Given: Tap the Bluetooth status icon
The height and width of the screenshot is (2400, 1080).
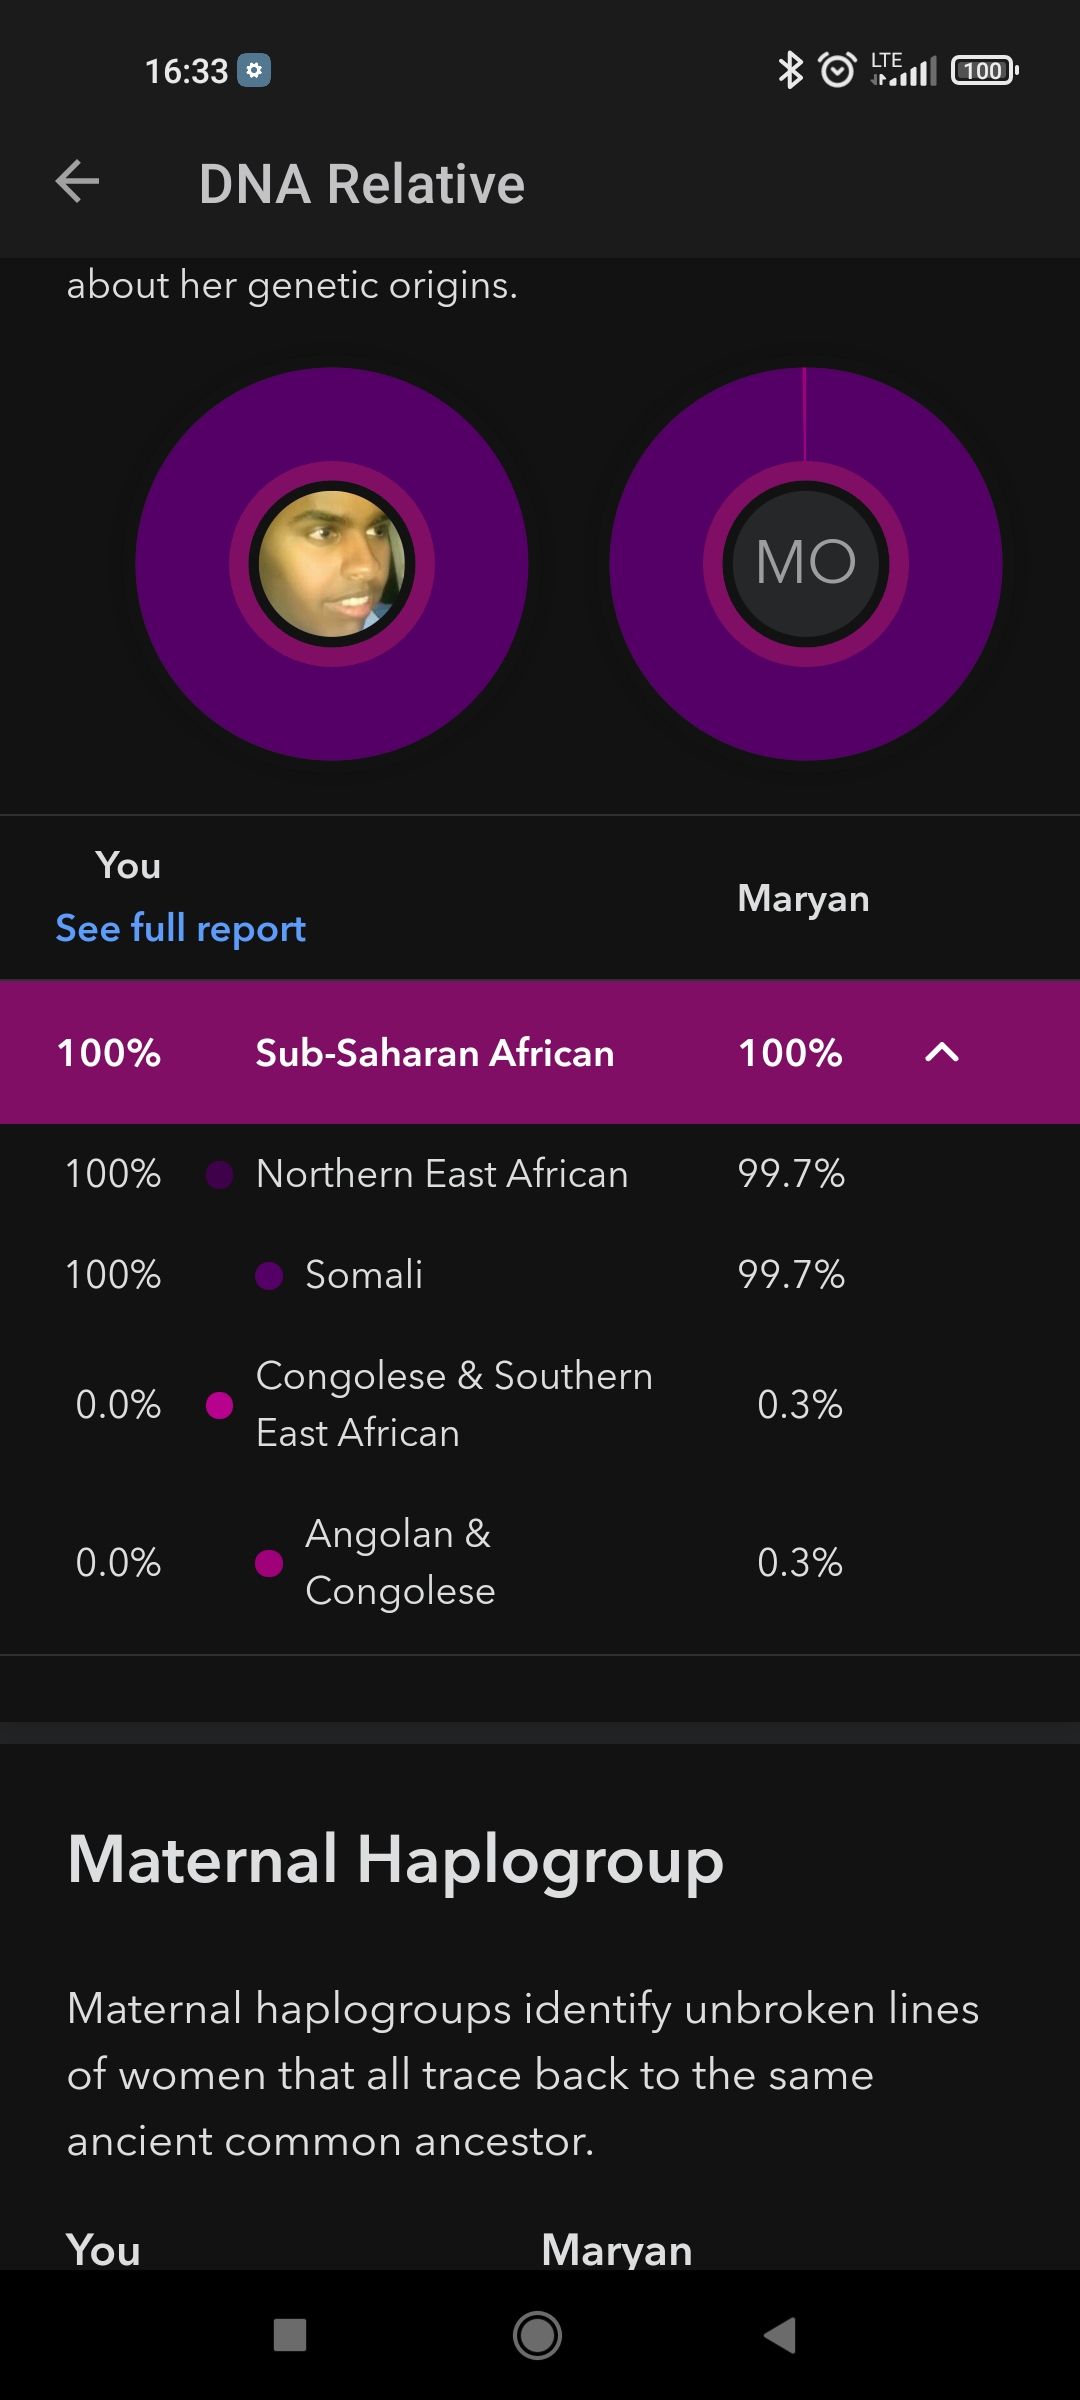Looking at the screenshot, I should tap(790, 70).
